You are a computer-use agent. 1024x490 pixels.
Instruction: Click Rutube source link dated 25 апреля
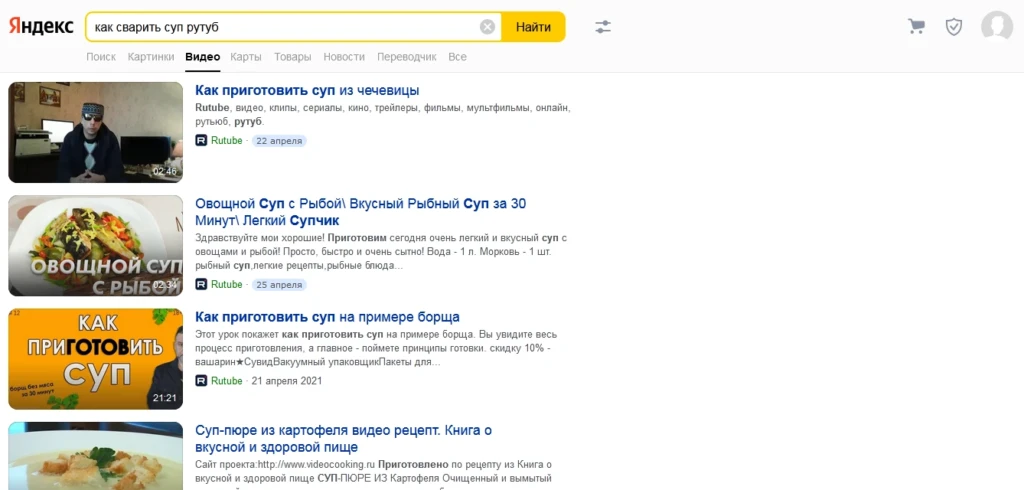click(227, 284)
